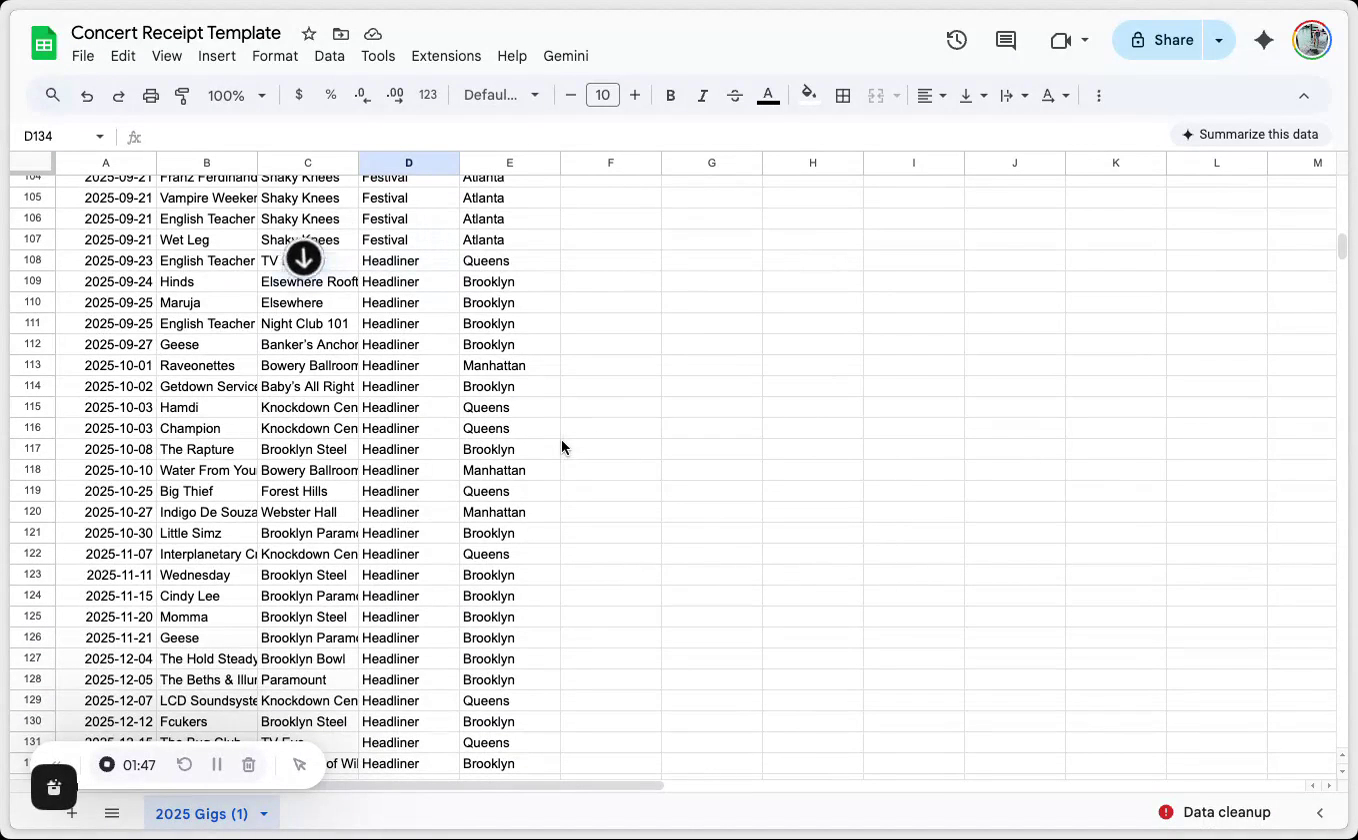Open the comments panel icon

(1006, 40)
